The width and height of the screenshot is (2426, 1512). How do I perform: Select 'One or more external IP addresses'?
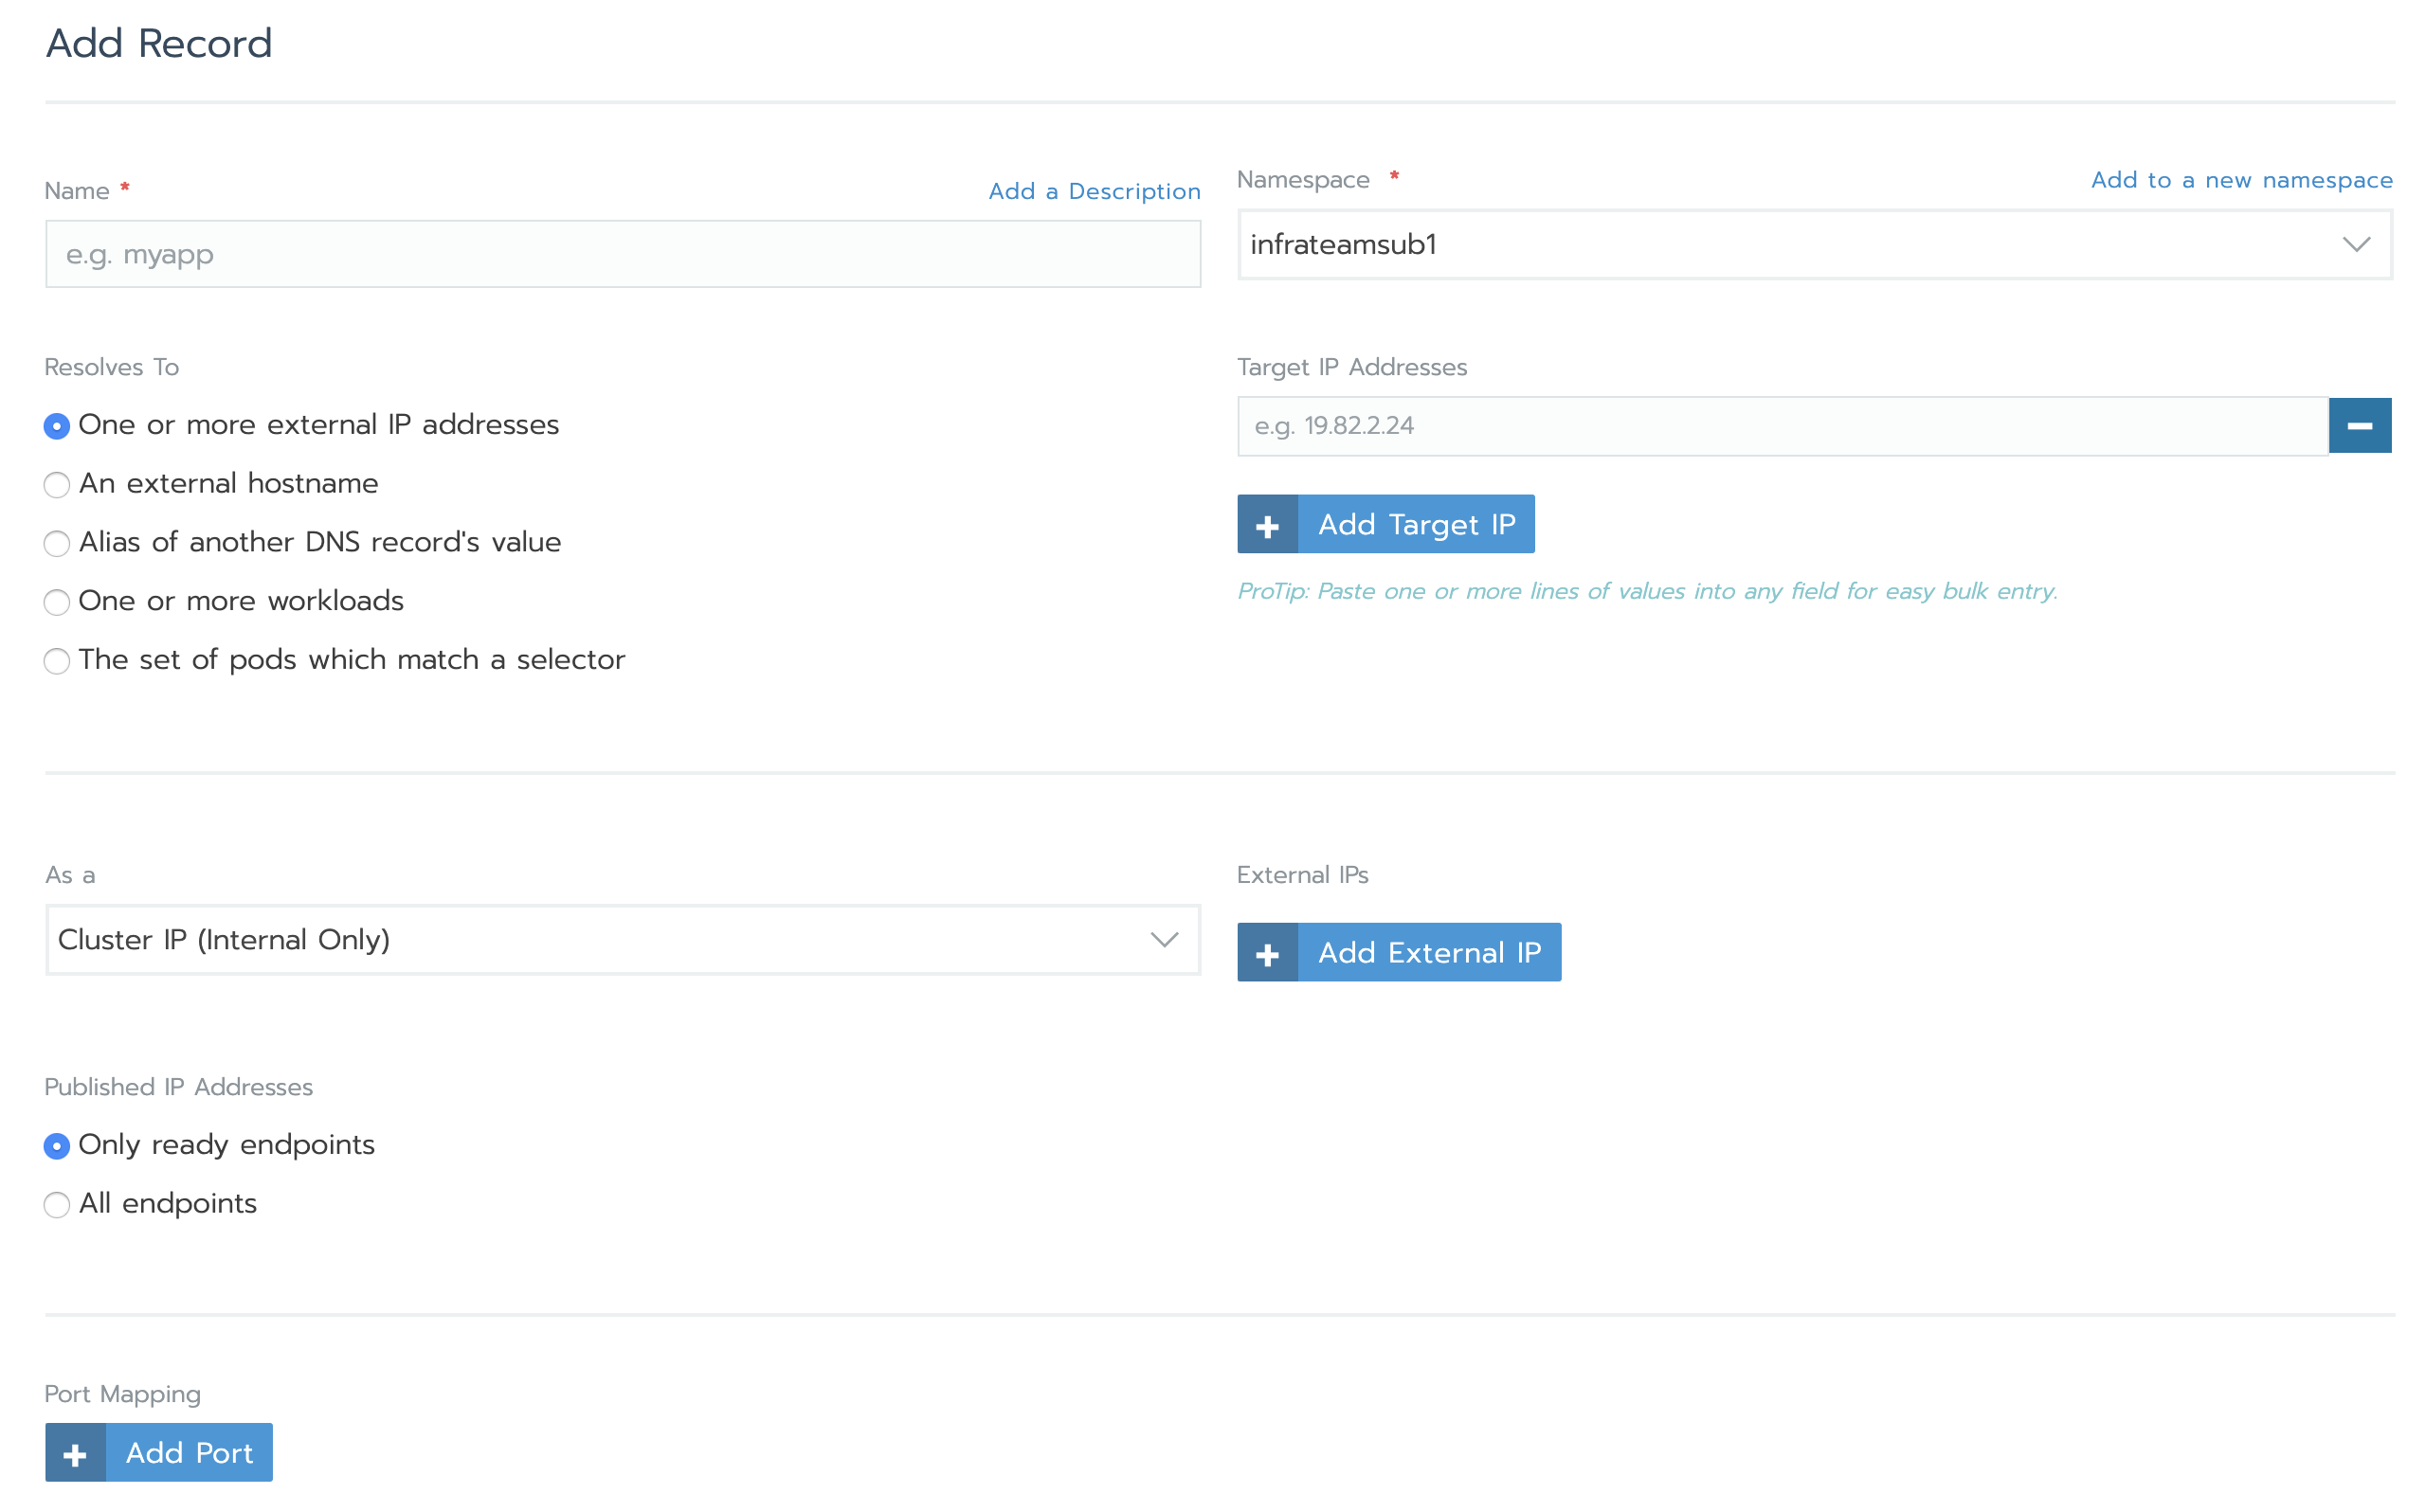57,426
